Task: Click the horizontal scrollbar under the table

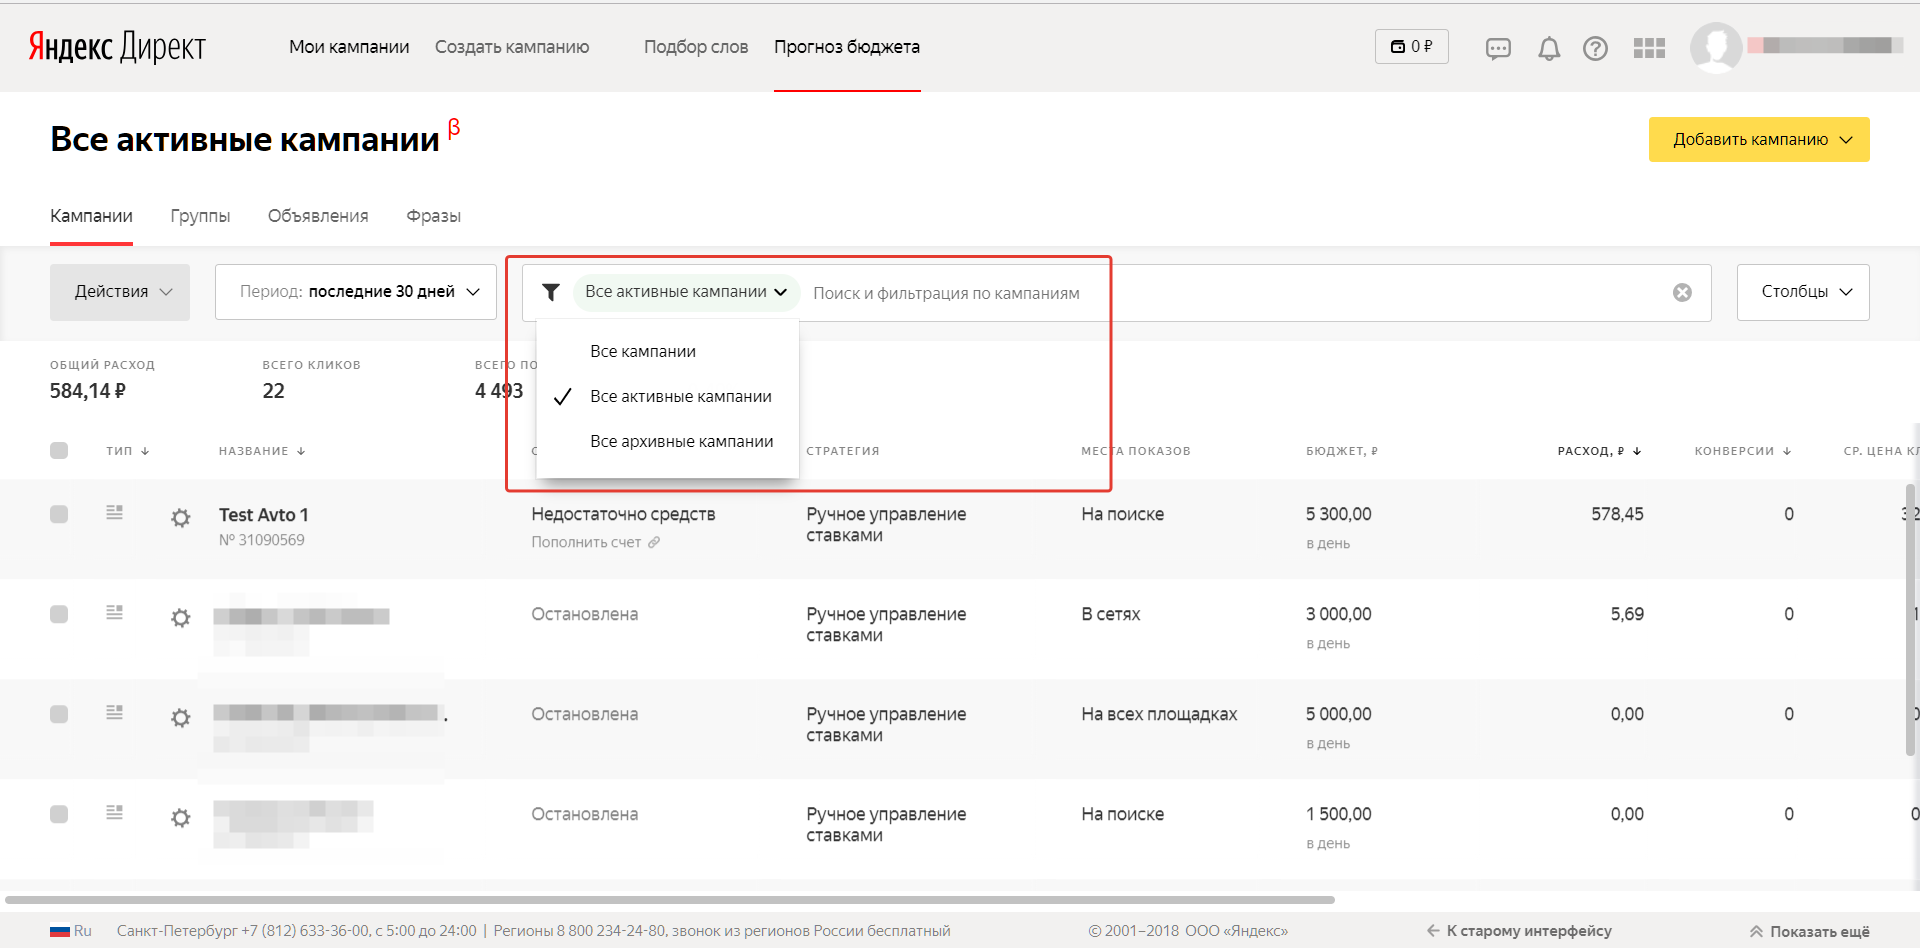Action: click(x=670, y=900)
